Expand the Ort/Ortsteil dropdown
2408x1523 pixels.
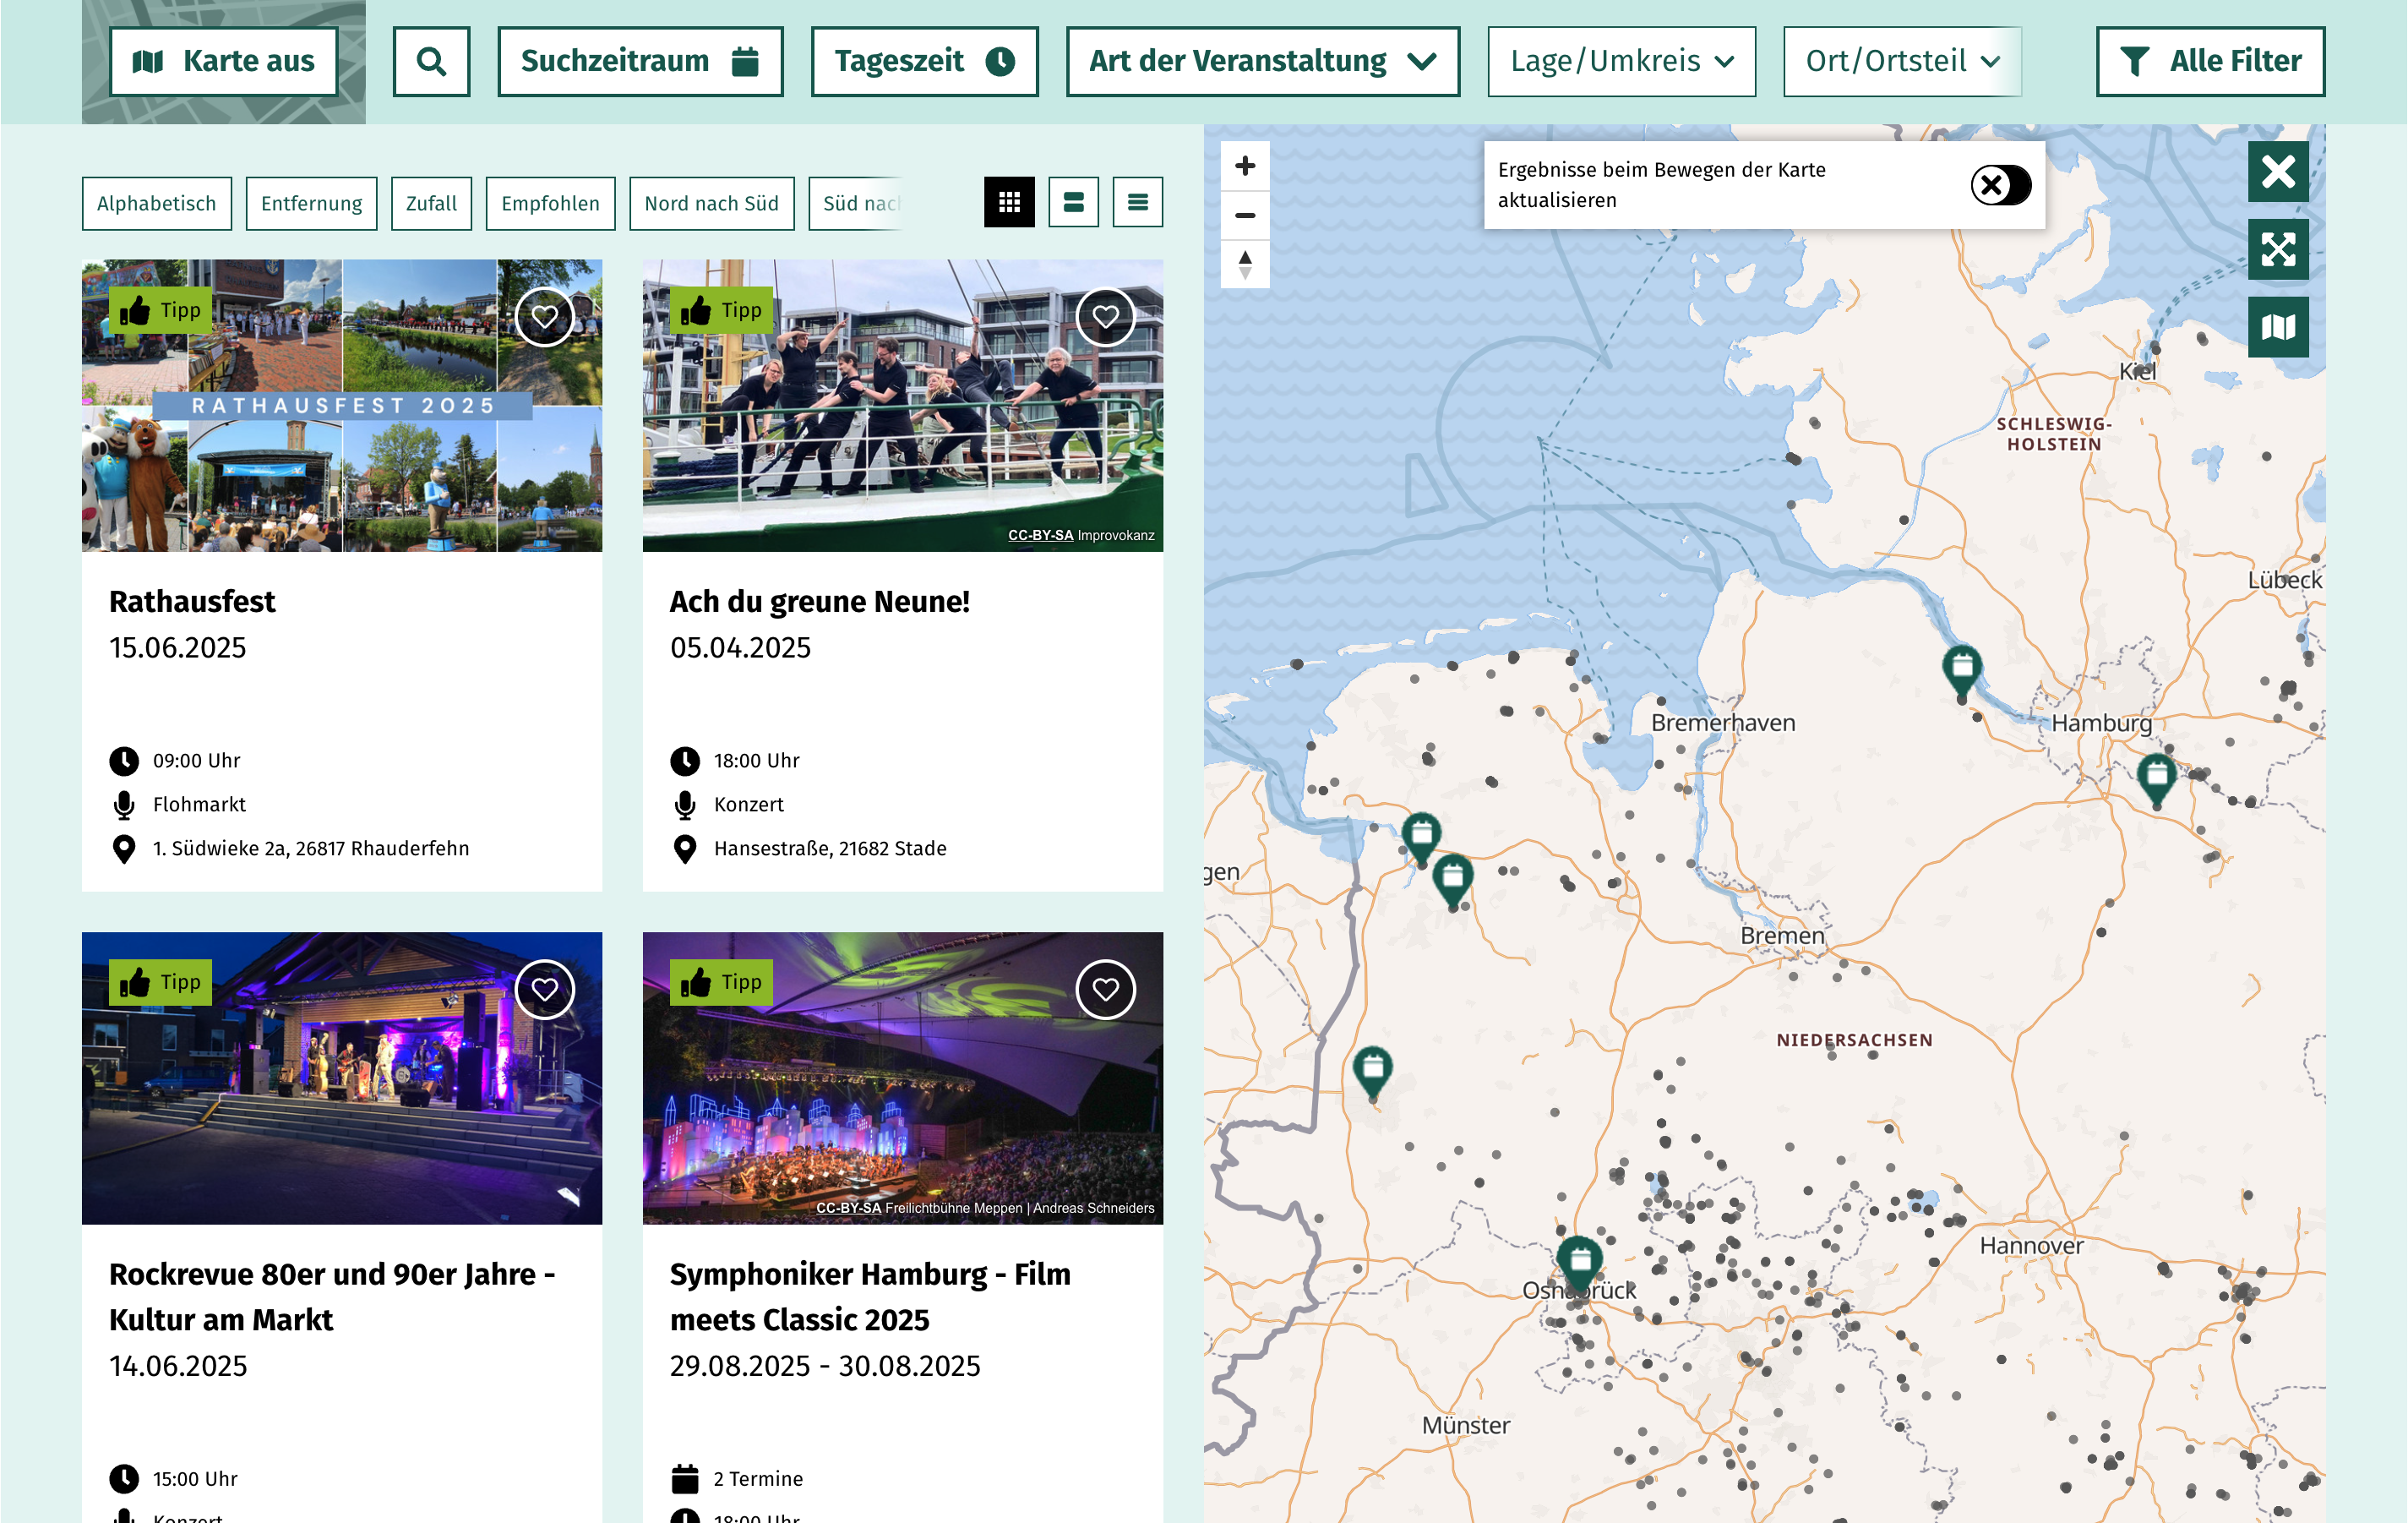pyautogui.click(x=1902, y=61)
